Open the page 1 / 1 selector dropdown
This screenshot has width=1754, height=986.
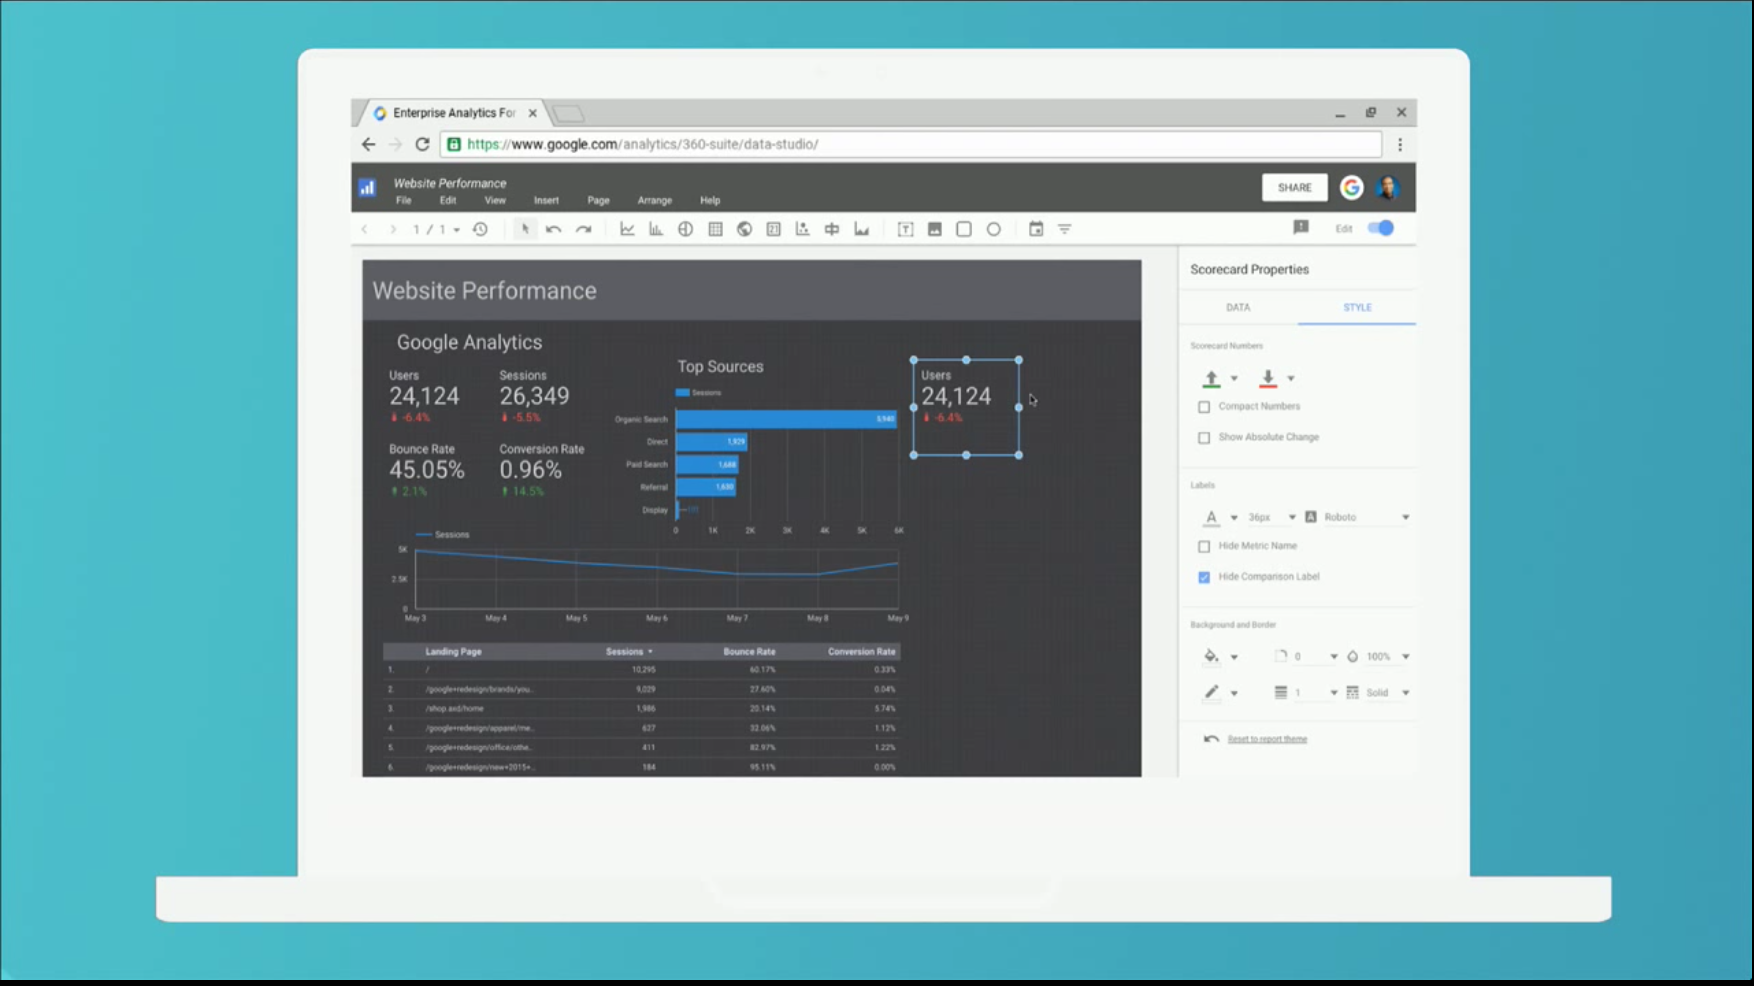coord(436,229)
